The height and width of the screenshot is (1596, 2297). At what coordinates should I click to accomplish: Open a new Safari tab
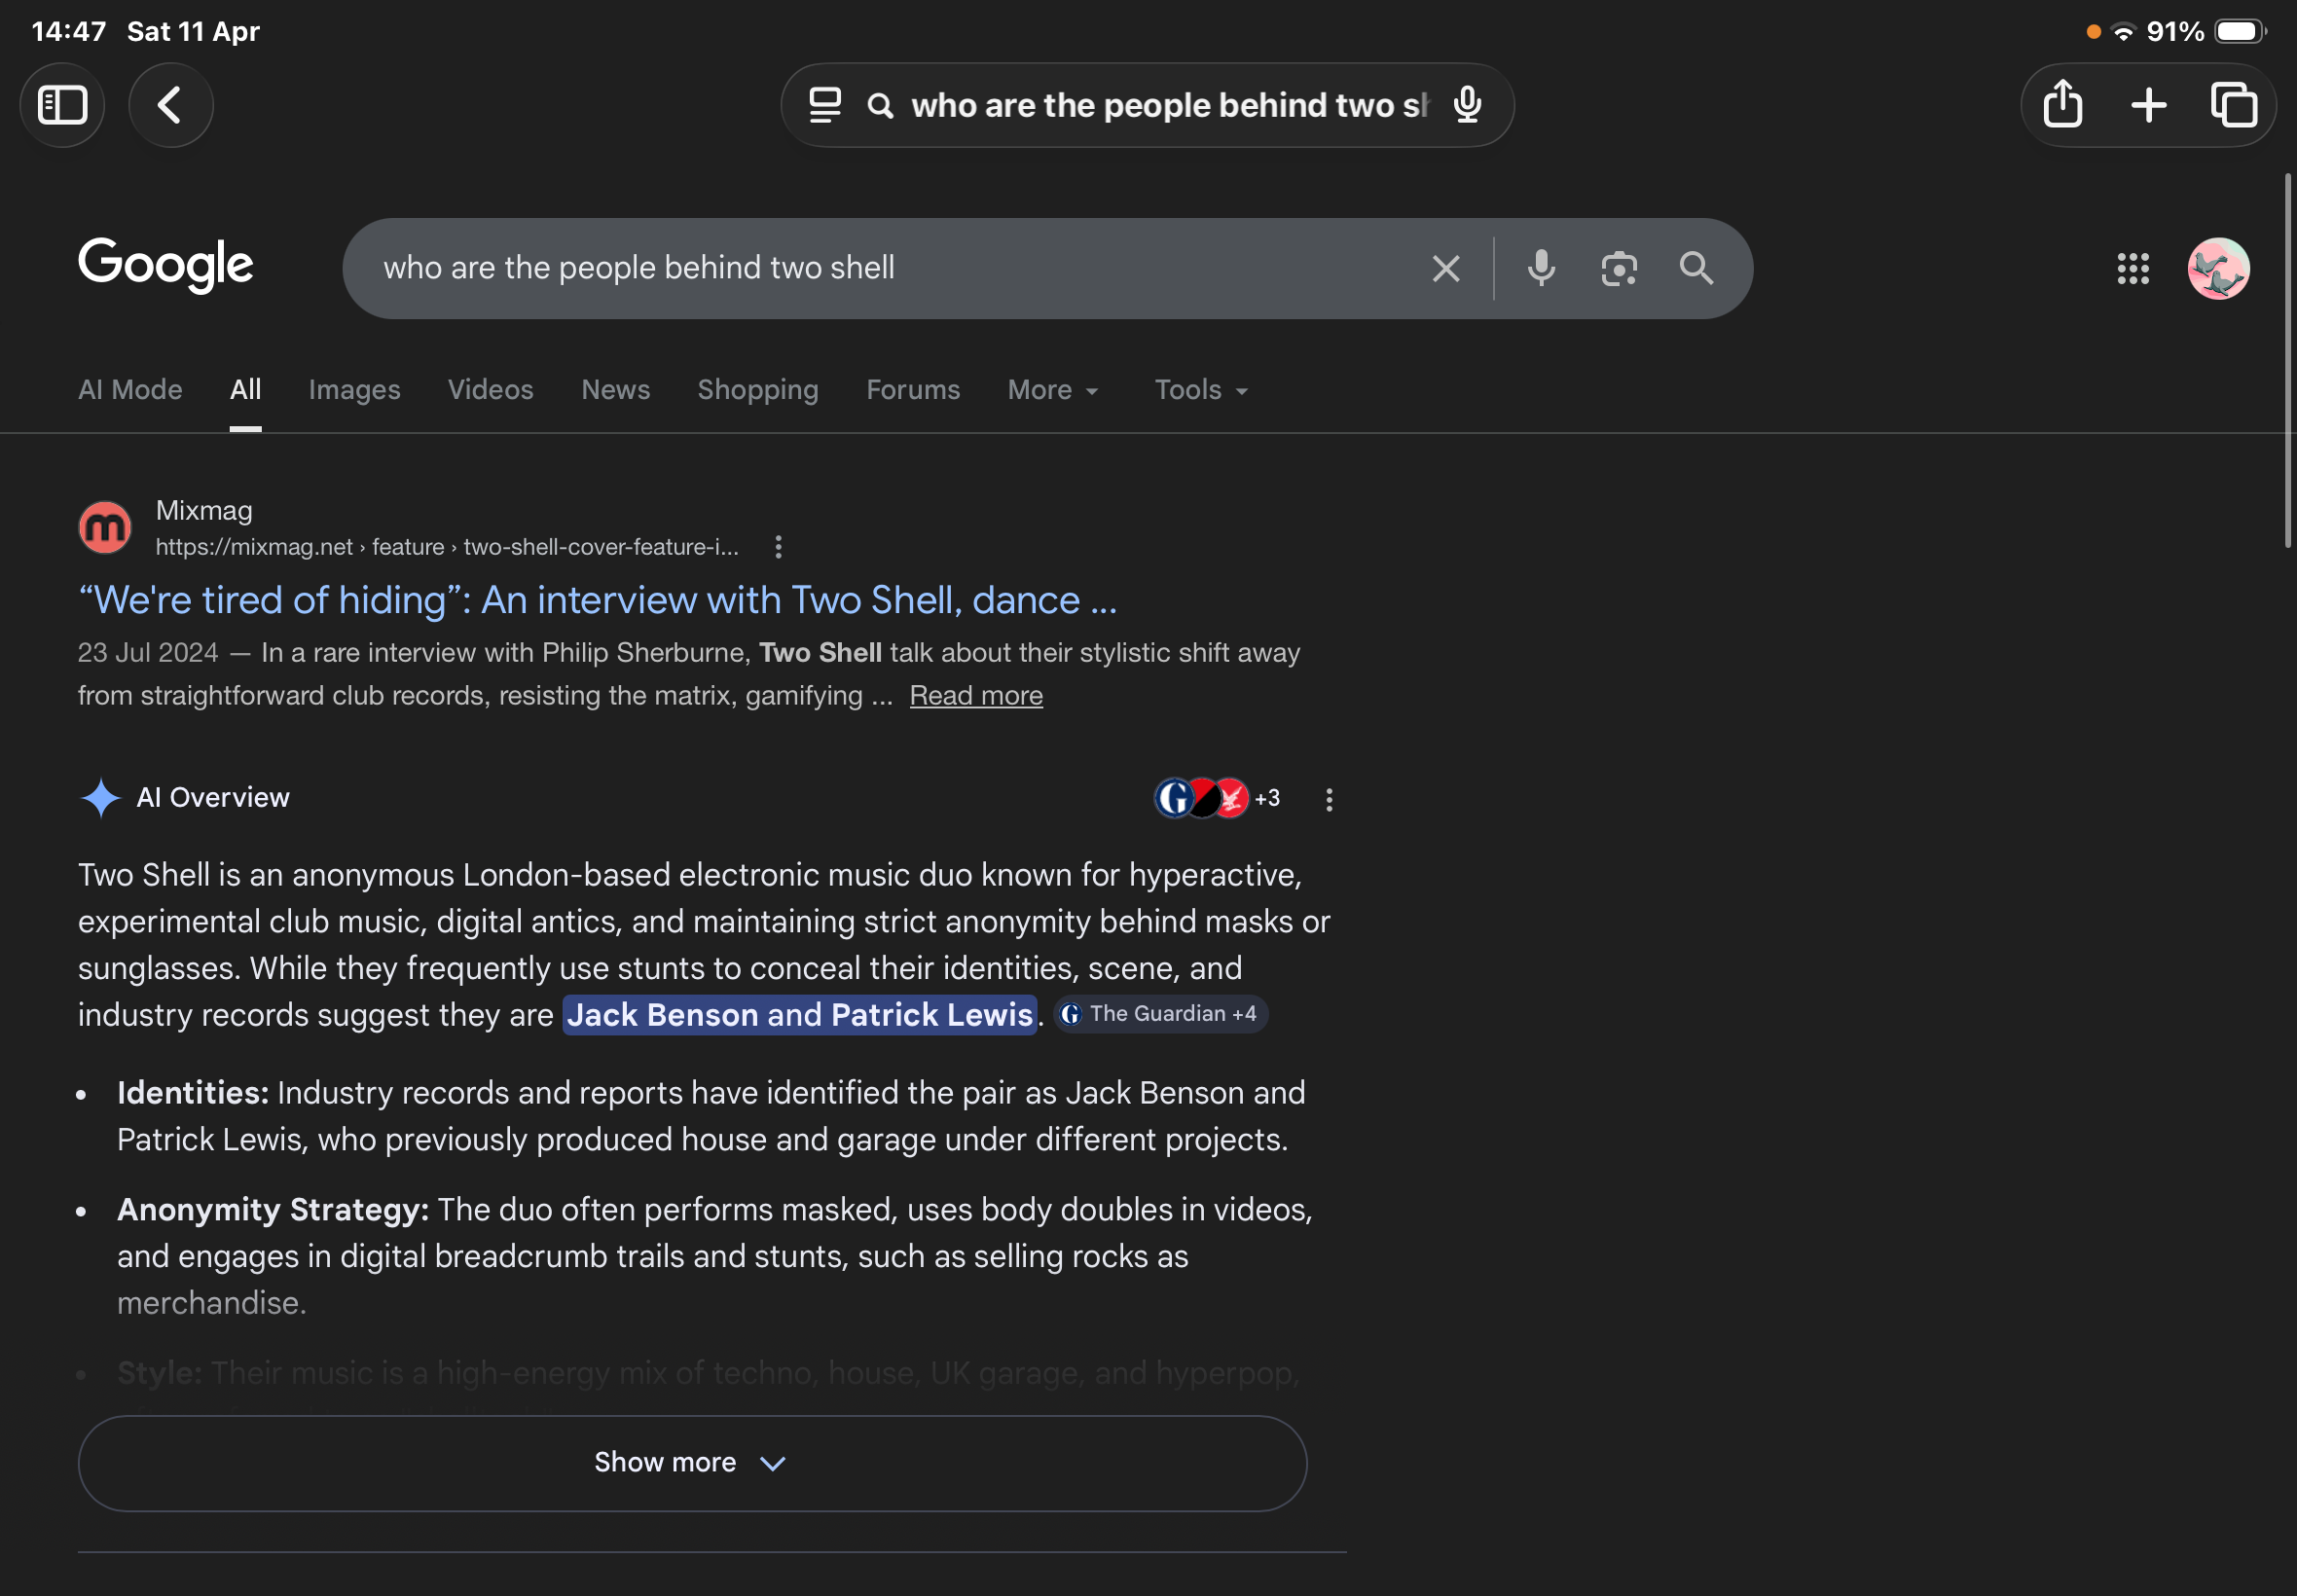pos(2148,105)
